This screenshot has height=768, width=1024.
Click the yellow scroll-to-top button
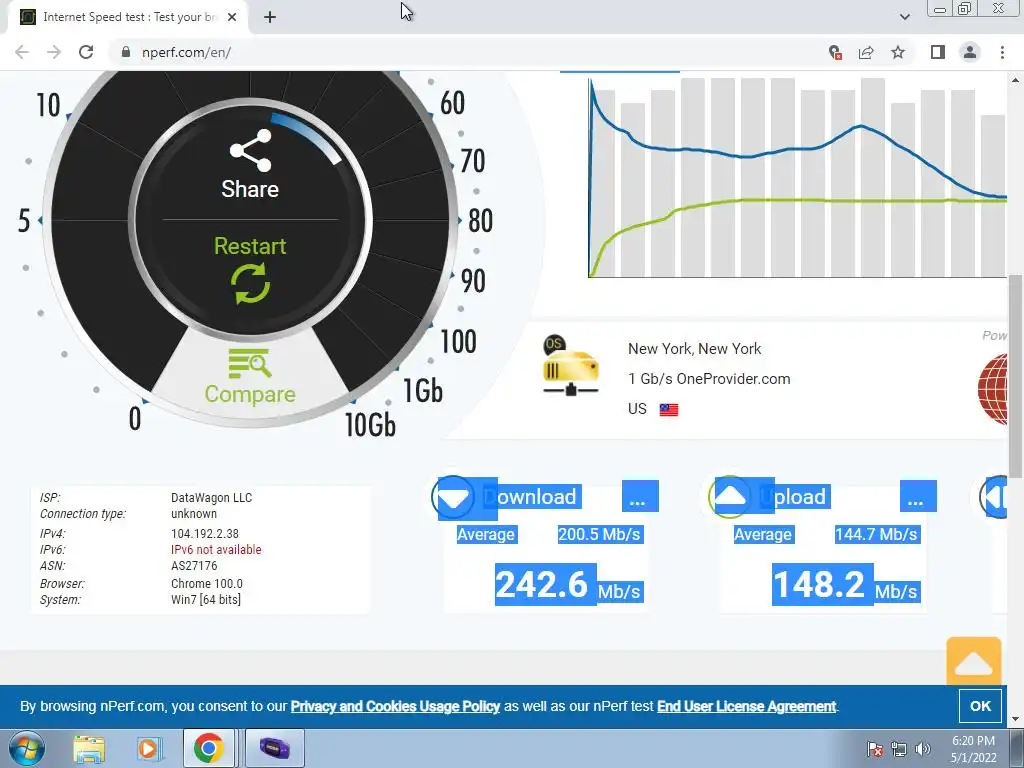(x=974, y=661)
